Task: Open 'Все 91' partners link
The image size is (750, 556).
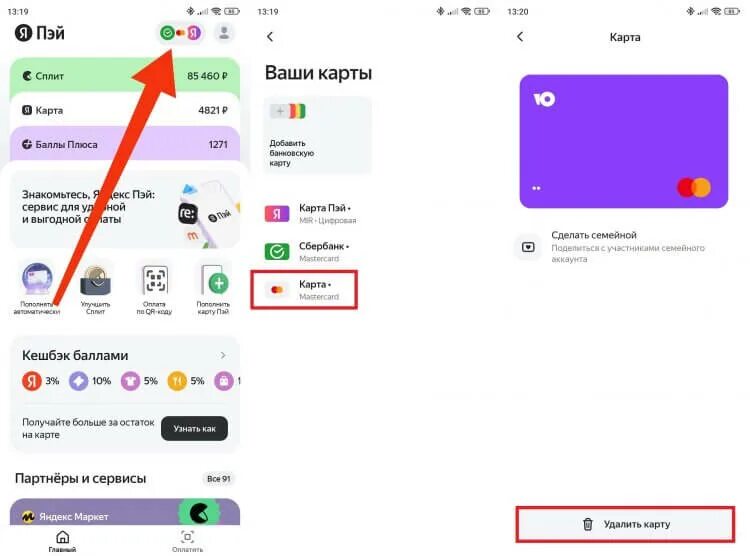Action: [x=219, y=478]
